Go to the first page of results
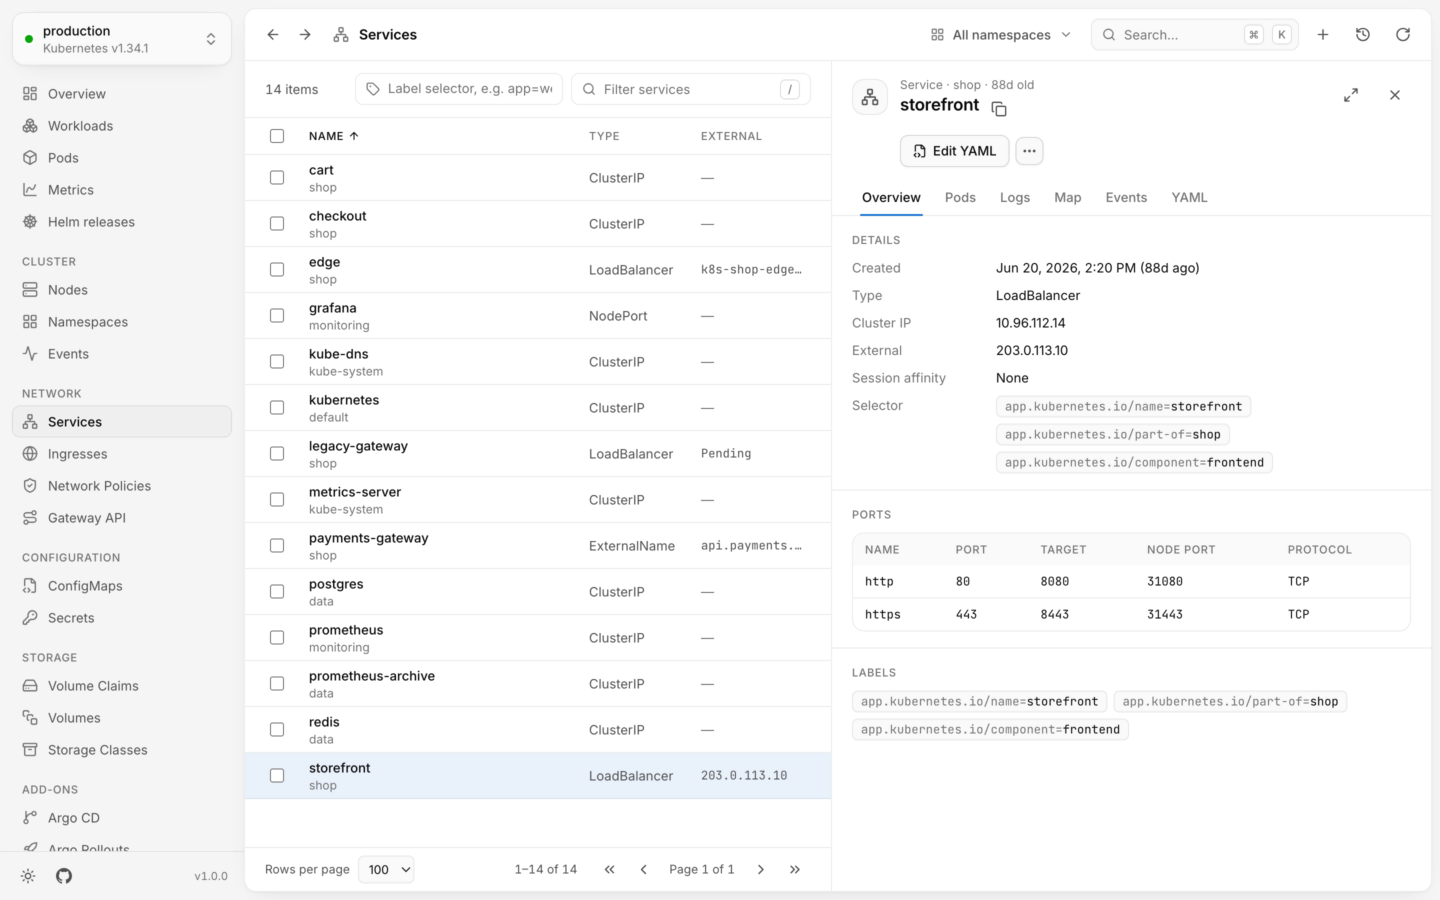This screenshot has height=900, width=1440. 610,870
